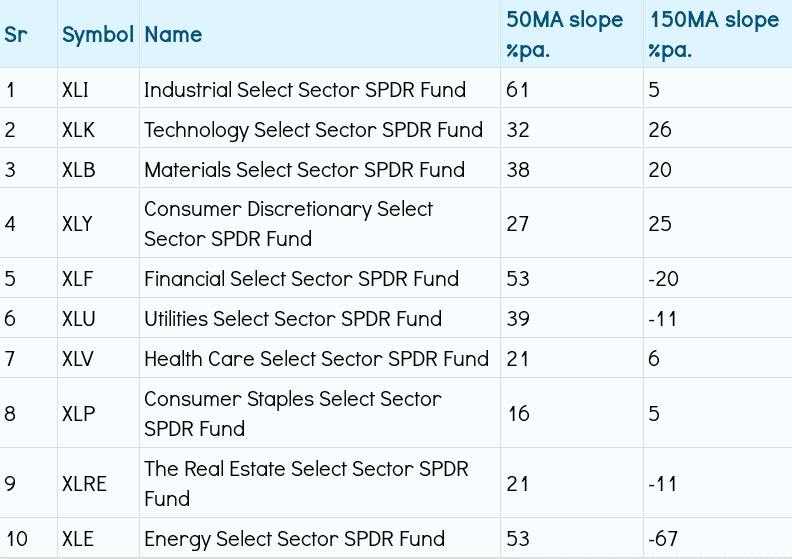Select Health Care Select Sector SPDR Fund

[x=316, y=359]
